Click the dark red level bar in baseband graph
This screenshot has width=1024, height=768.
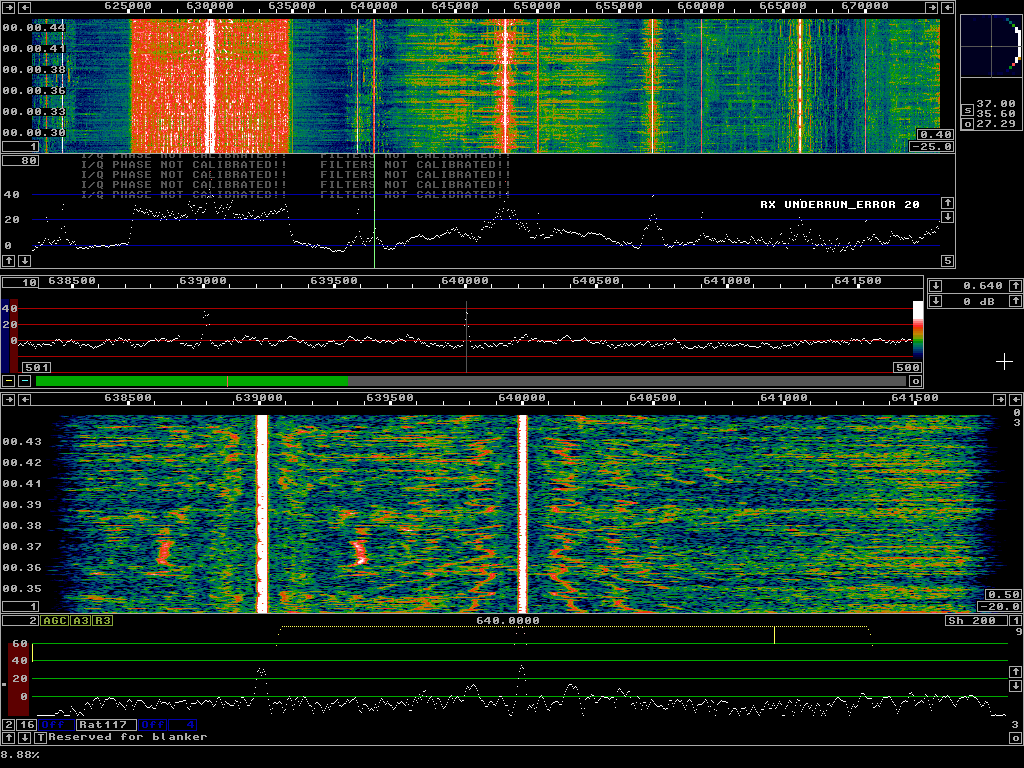point(19,679)
